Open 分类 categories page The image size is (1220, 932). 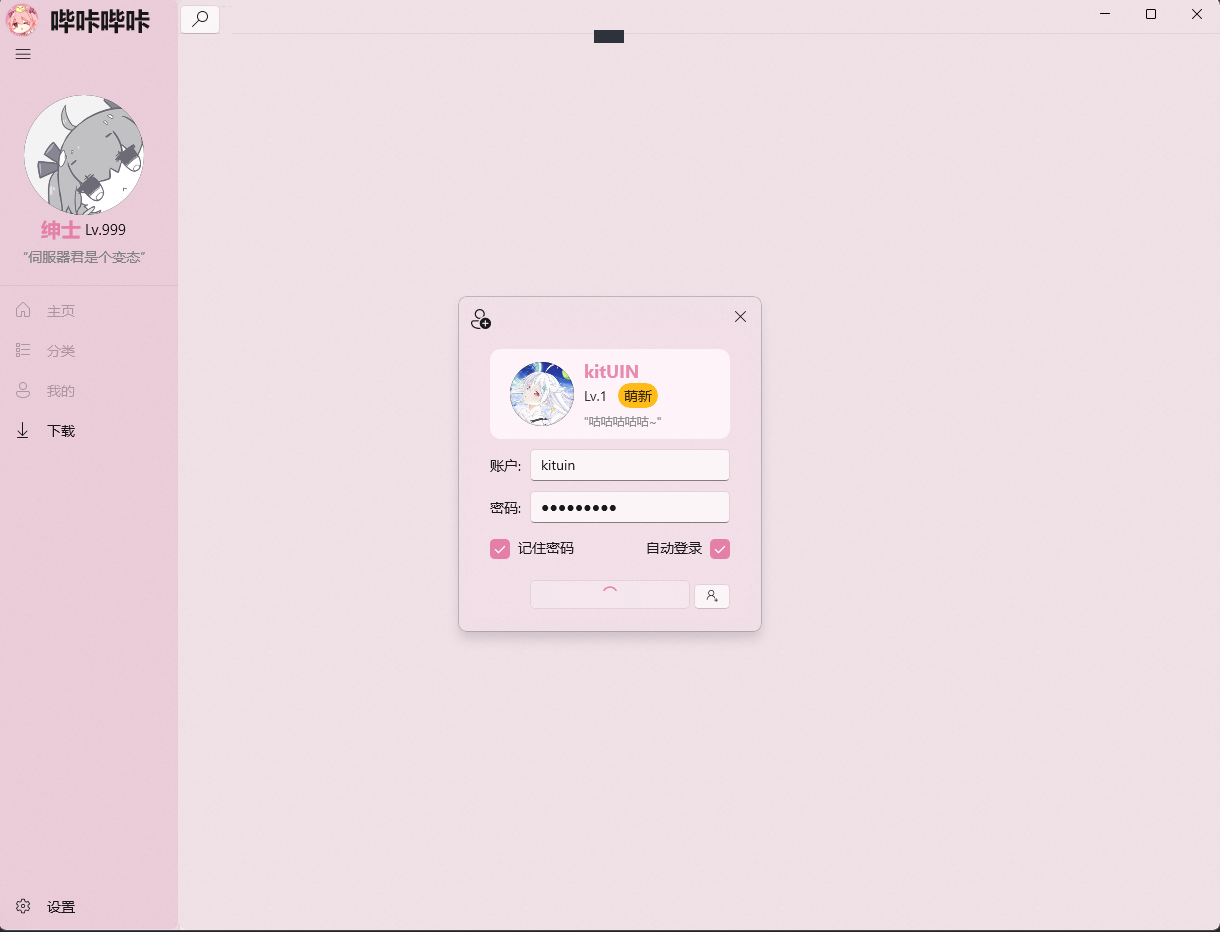[89, 351]
